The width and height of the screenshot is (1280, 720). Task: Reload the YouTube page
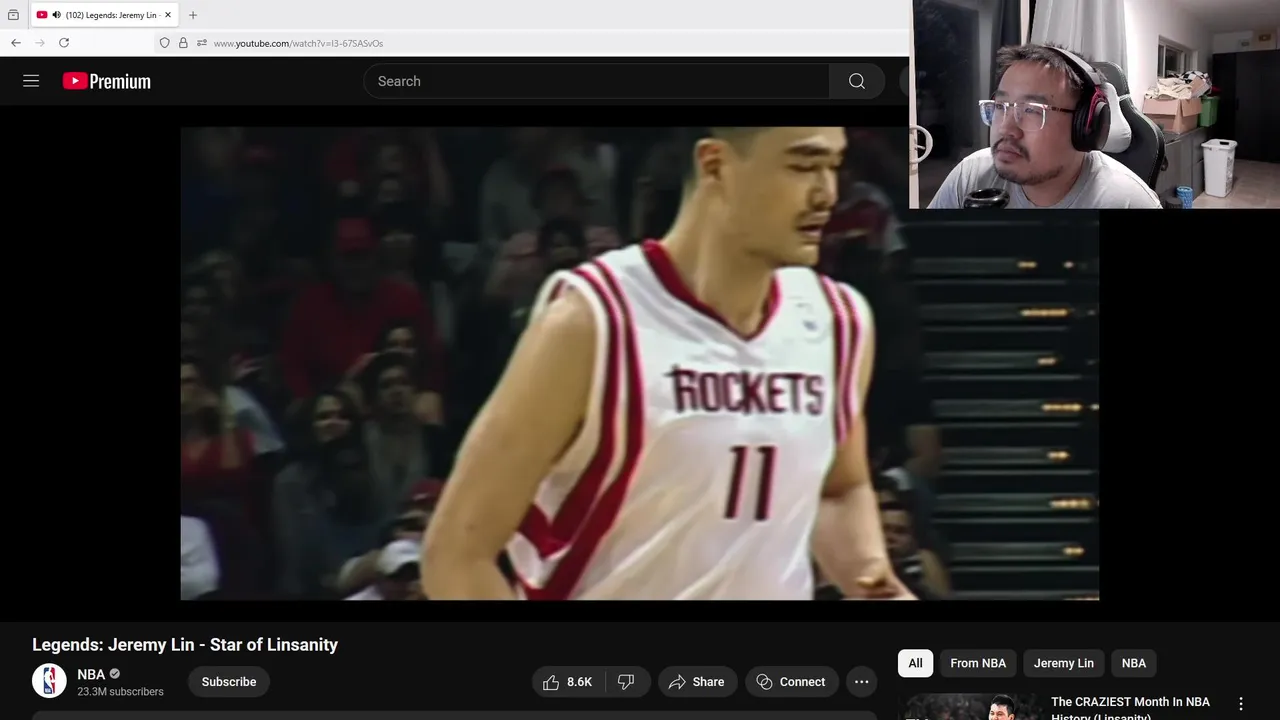click(x=64, y=43)
